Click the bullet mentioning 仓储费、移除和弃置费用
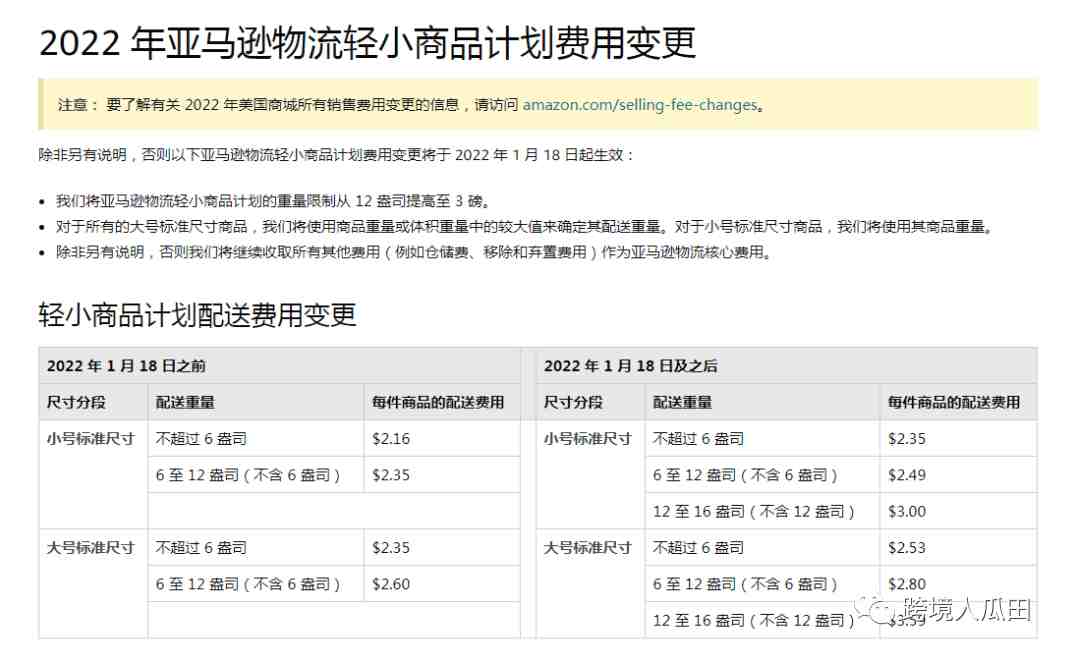Screen dimensions: 1066x656 click(x=414, y=253)
